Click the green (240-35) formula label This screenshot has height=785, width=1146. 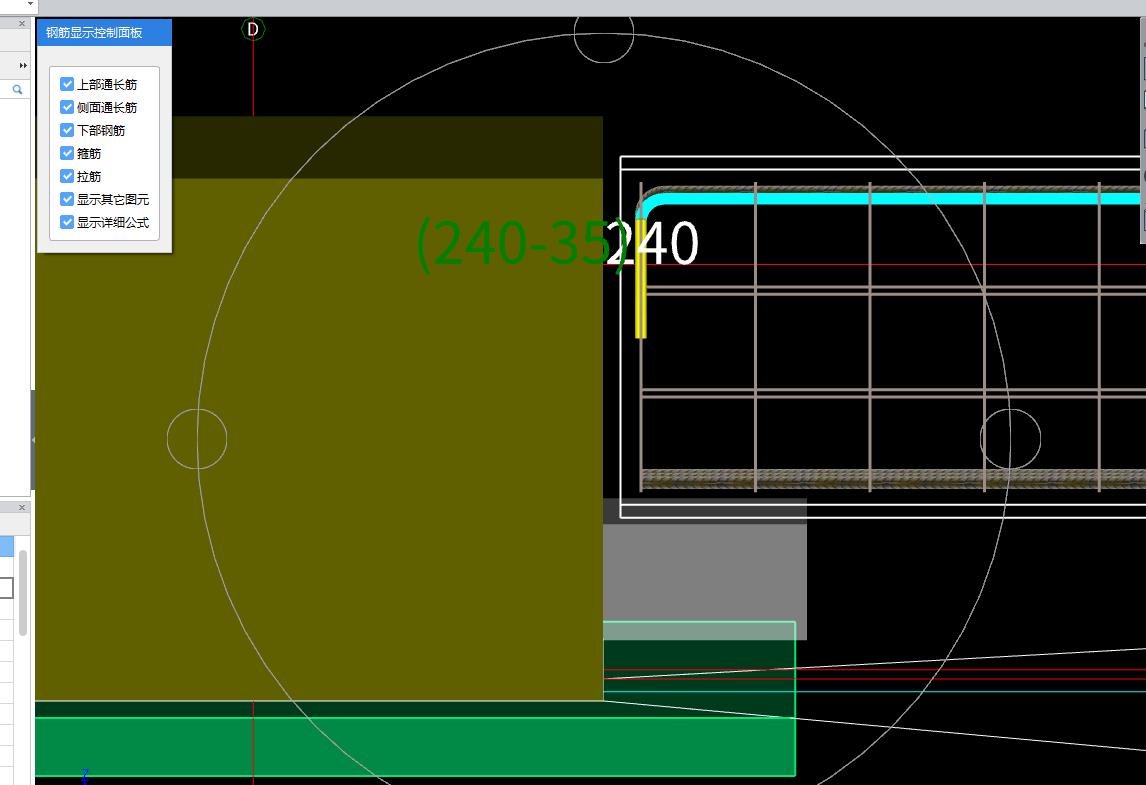pyautogui.click(x=515, y=245)
